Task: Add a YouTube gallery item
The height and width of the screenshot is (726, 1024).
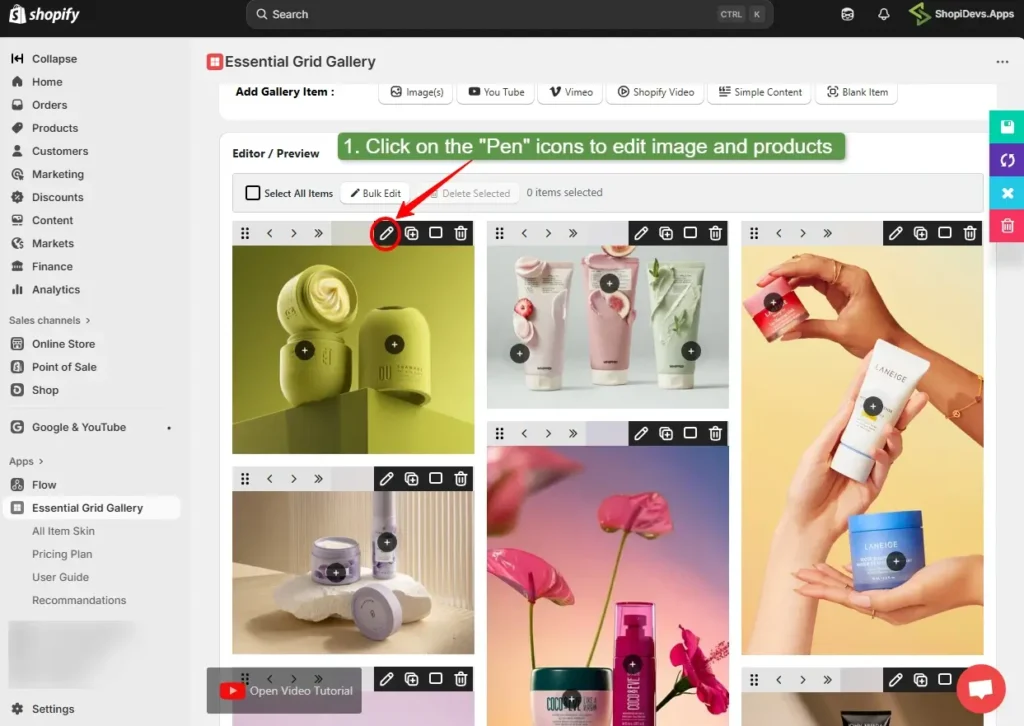Action: pyautogui.click(x=495, y=92)
